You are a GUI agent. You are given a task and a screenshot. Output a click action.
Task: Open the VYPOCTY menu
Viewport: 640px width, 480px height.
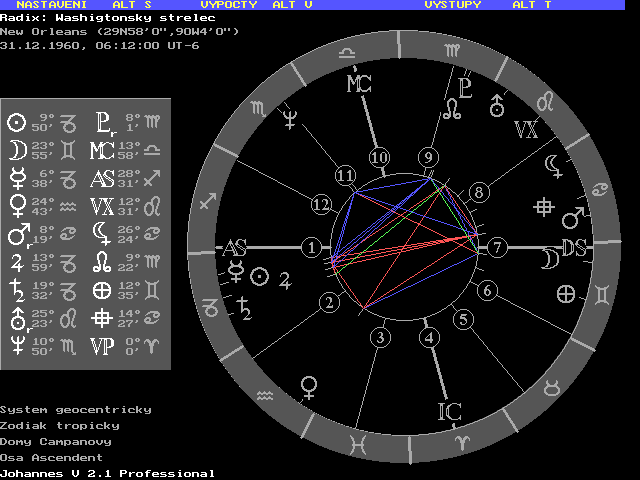(x=229, y=5)
